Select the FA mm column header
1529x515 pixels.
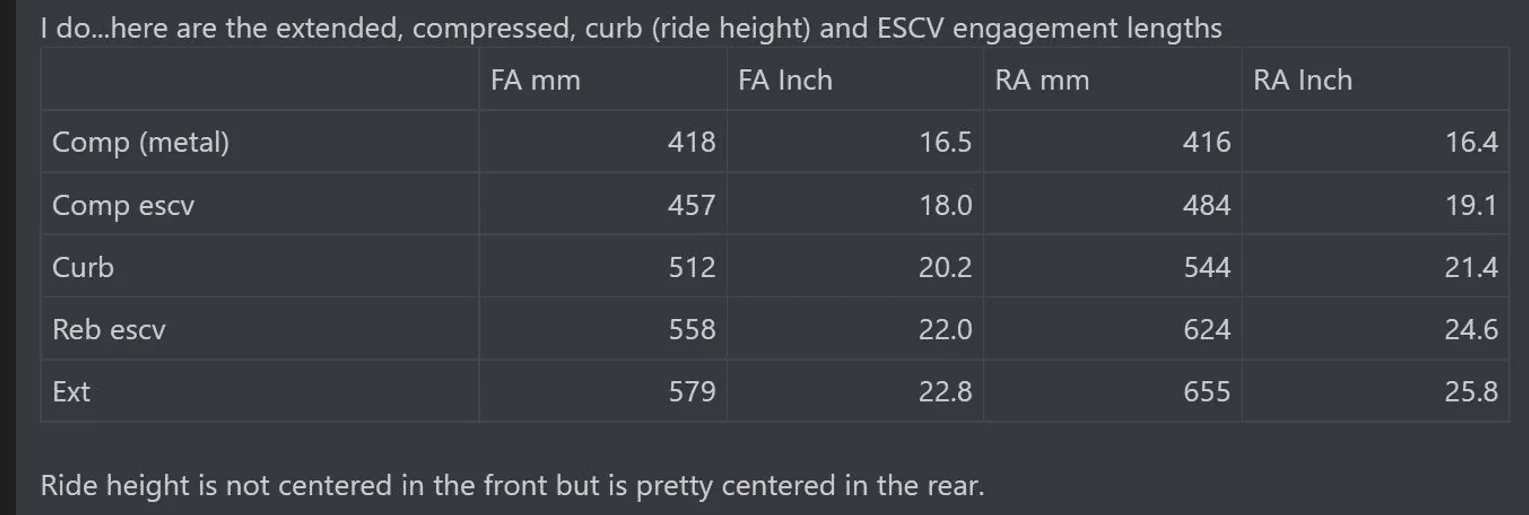pyautogui.click(x=535, y=80)
